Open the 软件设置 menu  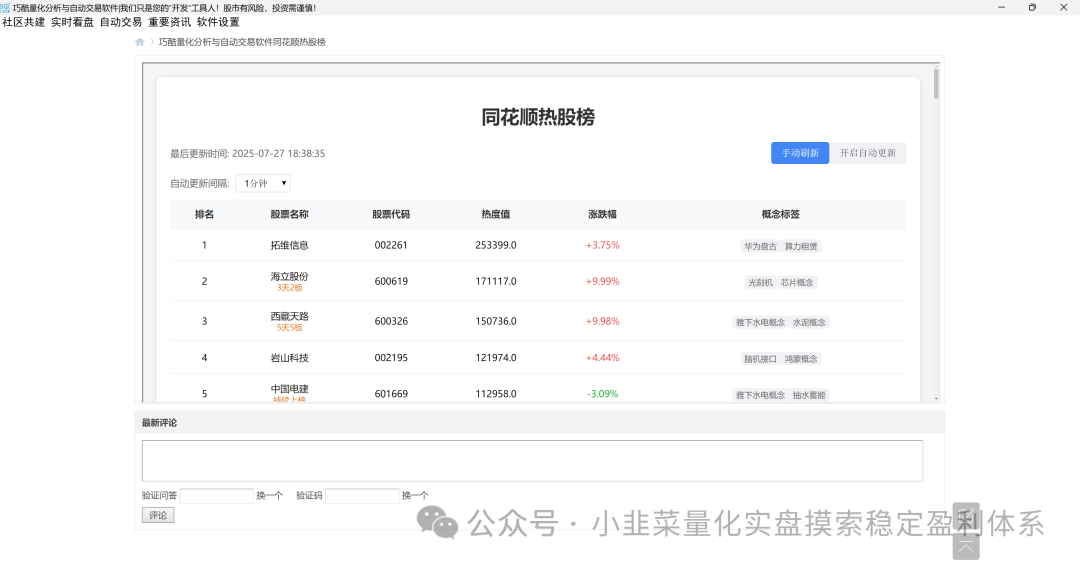tap(218, 22)
